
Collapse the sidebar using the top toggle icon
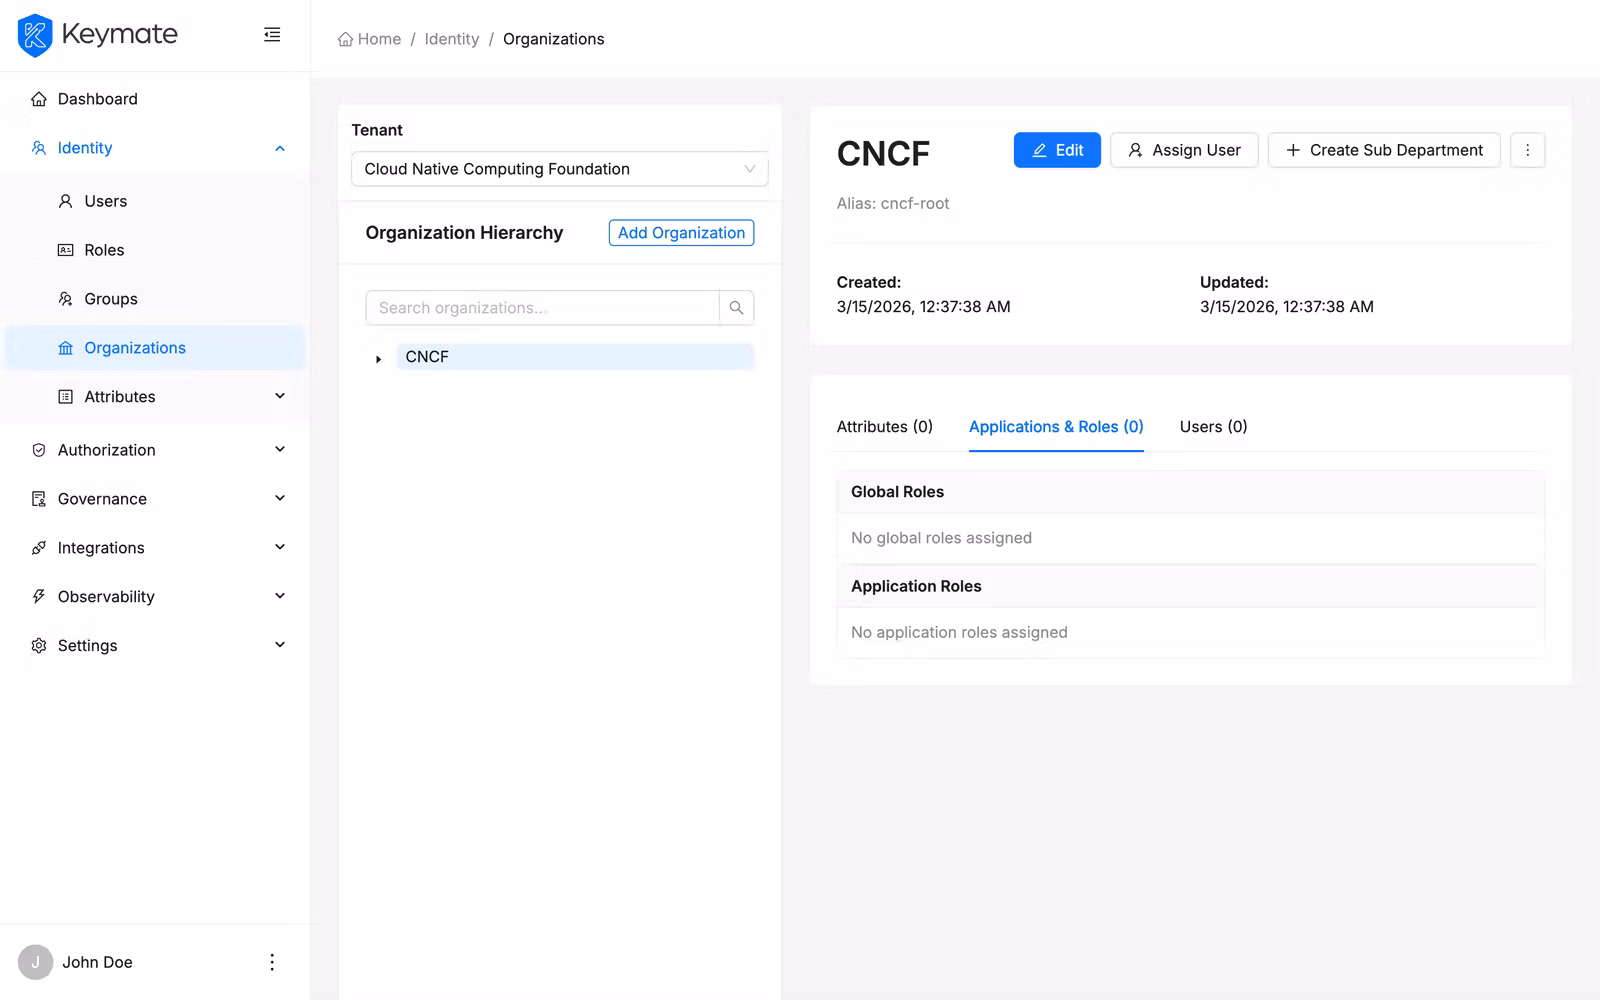(272, 34)
